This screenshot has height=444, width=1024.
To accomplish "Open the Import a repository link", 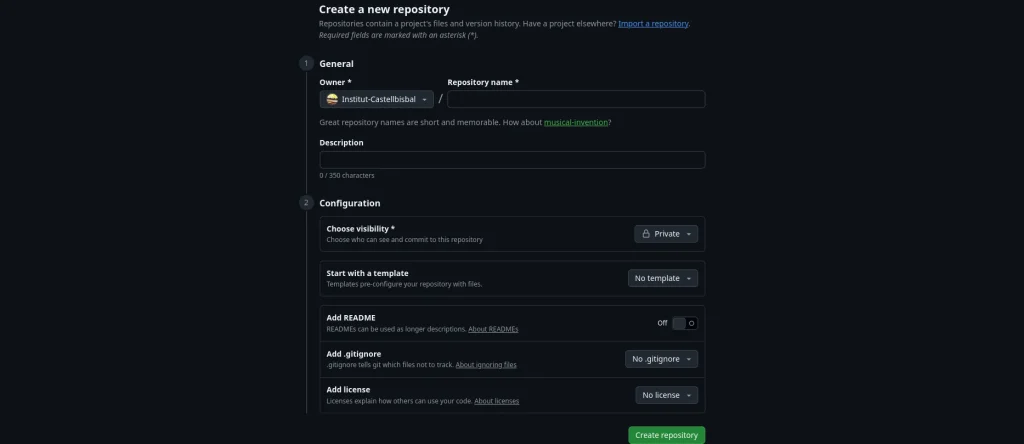I will coord(653,23).
